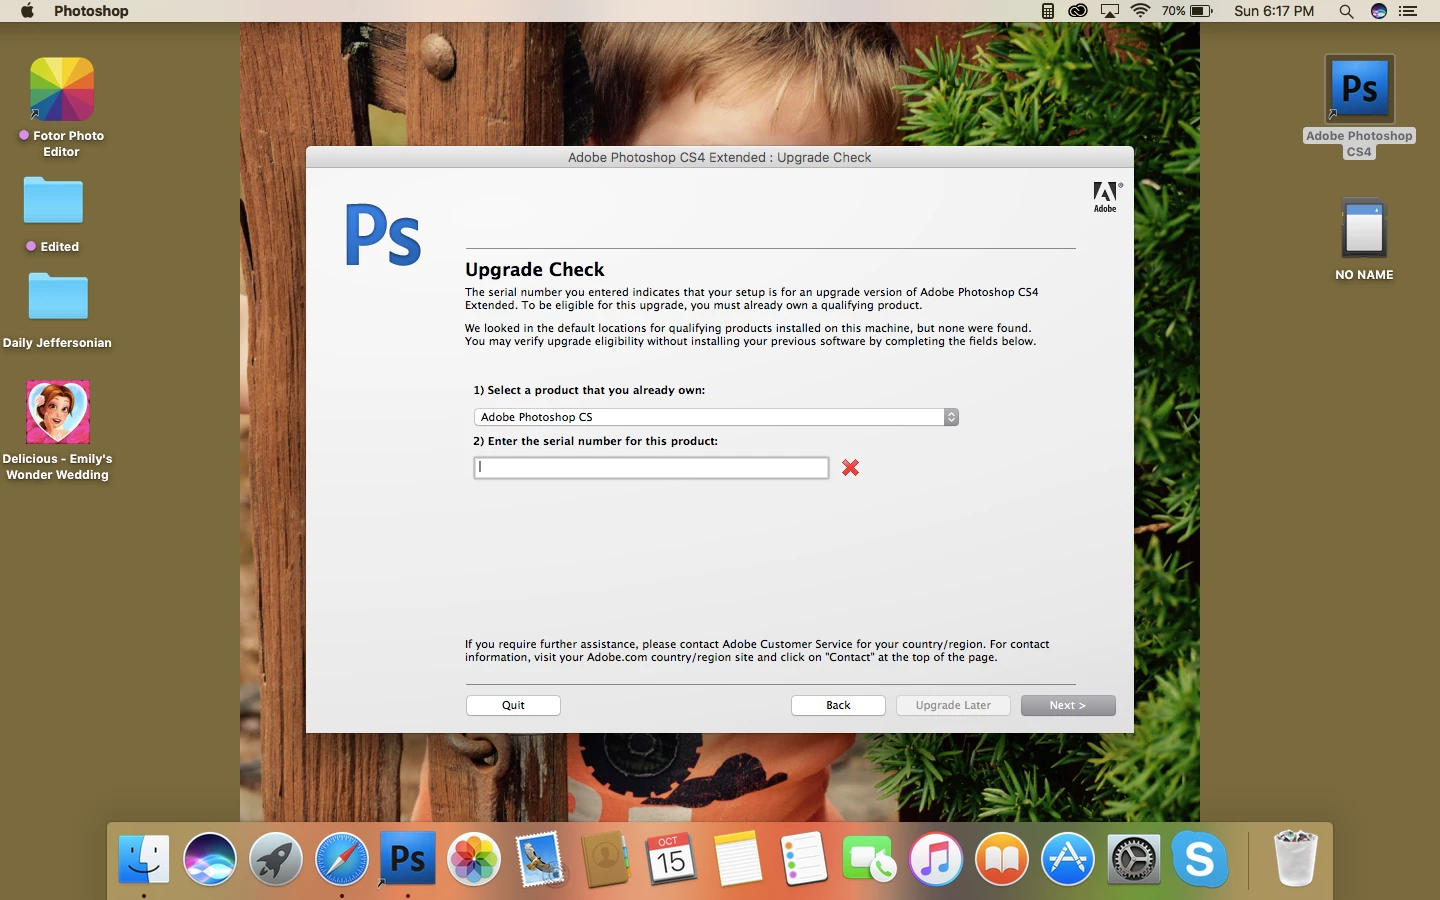1440x900 pixels.
Task: Click the battery 70% indicator
Action: pos(1188,11)
